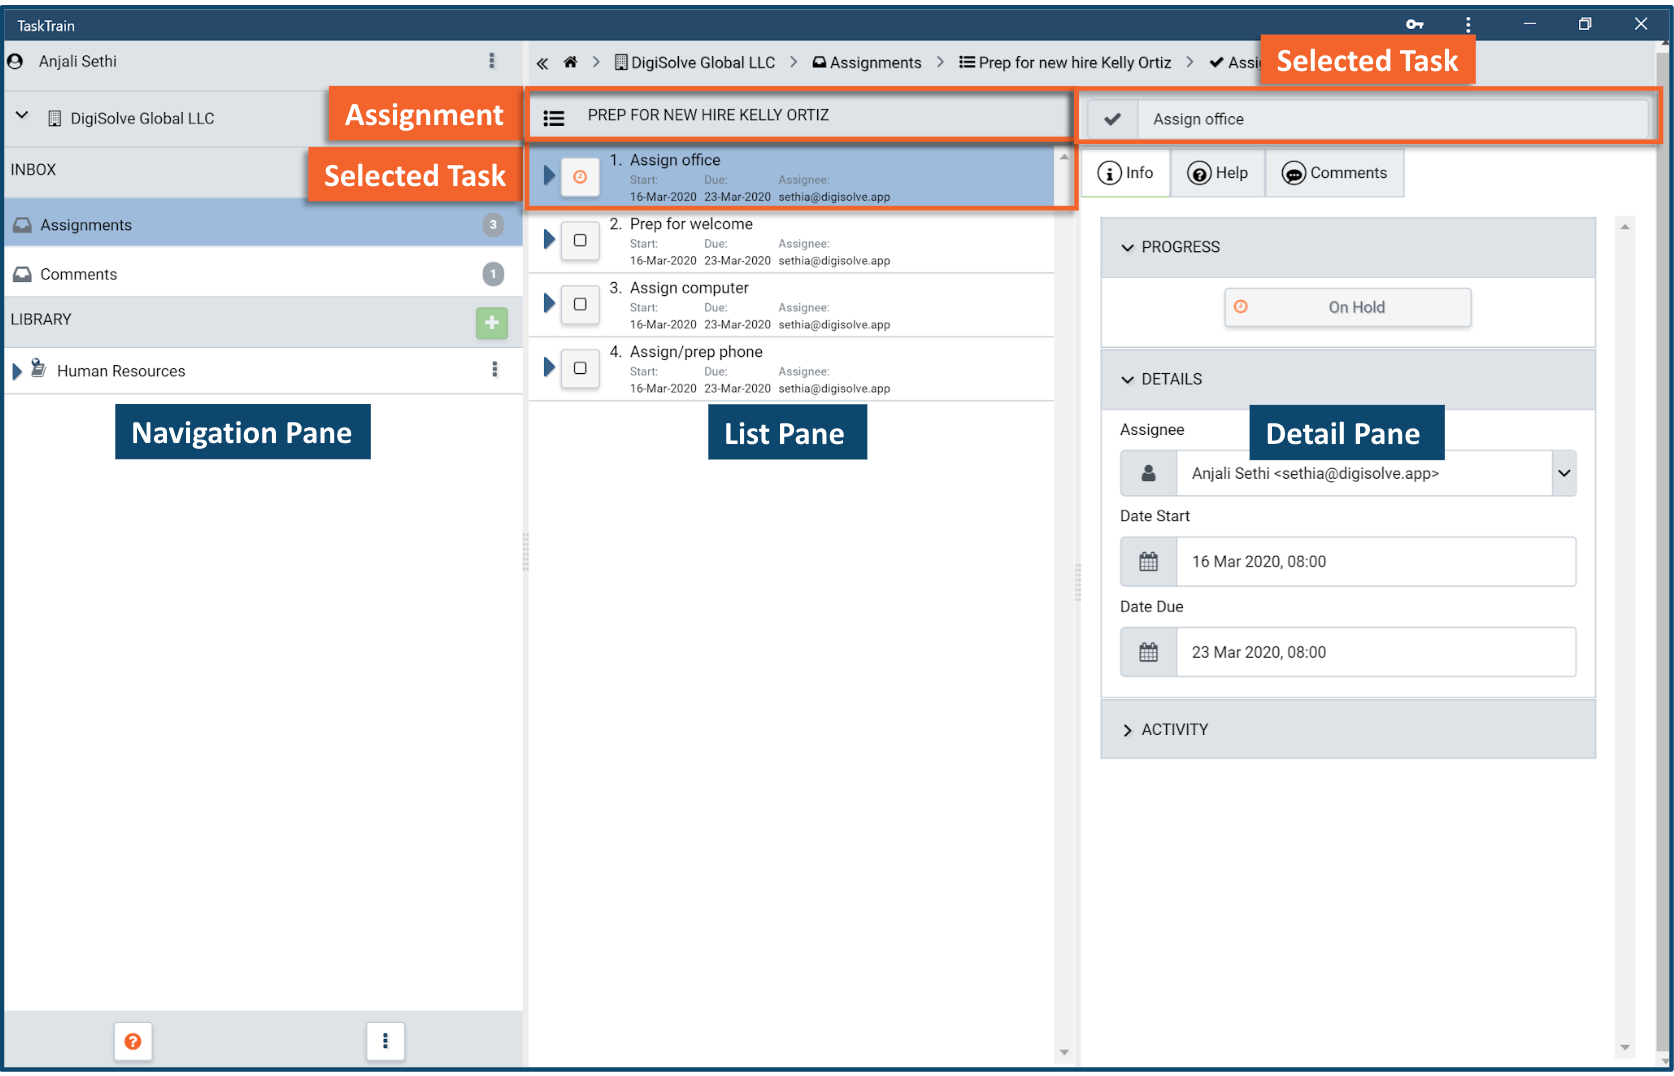
Task: Open DigiSolve Global LLC breadcrumb
Action: [x=695, y=62]
